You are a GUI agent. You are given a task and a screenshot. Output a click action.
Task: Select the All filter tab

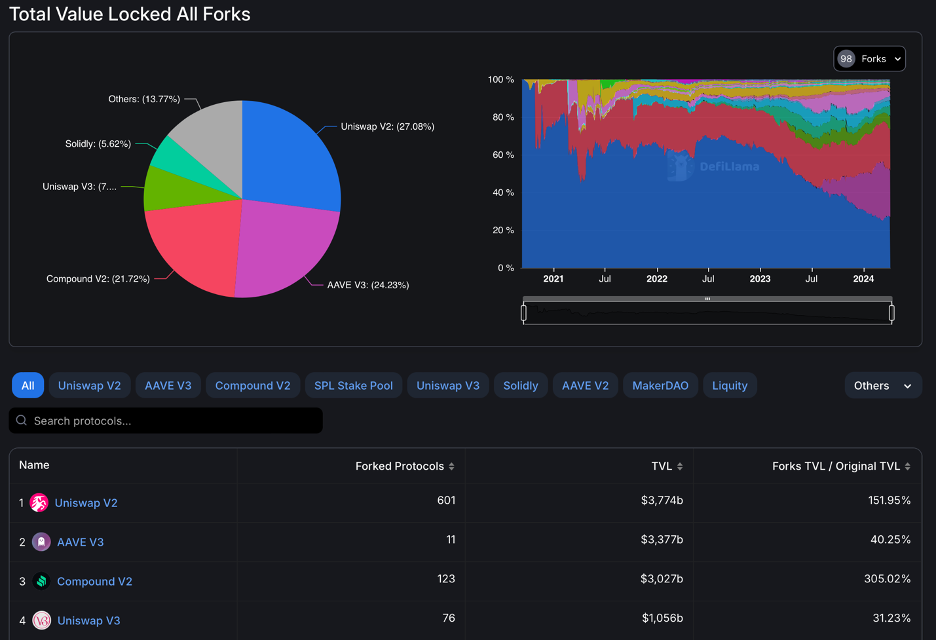click(x=27, y=386)
